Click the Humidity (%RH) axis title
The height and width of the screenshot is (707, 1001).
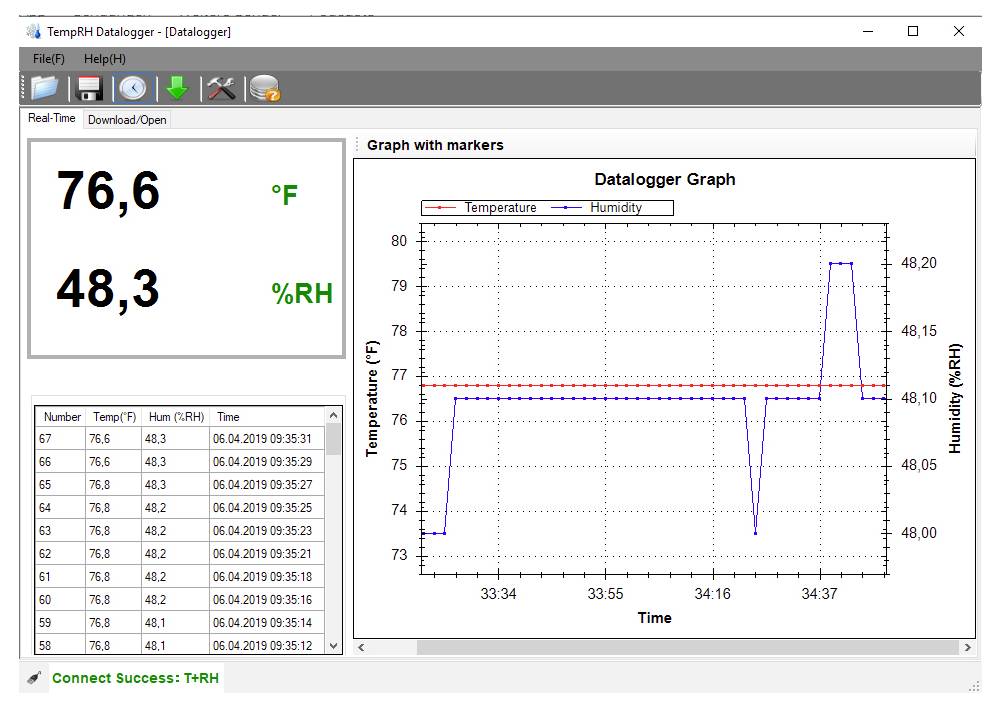point(954,399)
